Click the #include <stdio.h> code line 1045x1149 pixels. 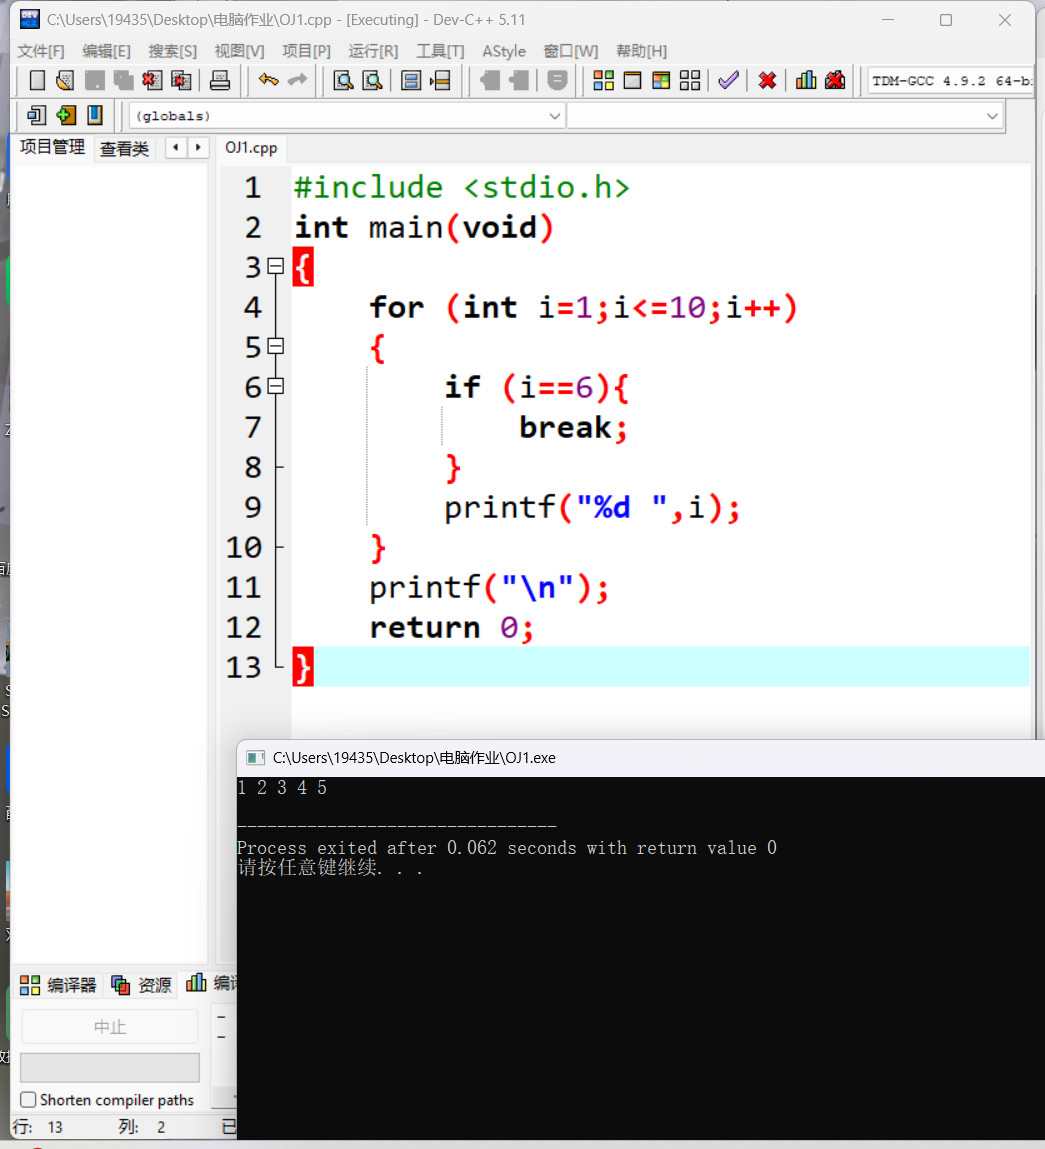pos(462,188)
